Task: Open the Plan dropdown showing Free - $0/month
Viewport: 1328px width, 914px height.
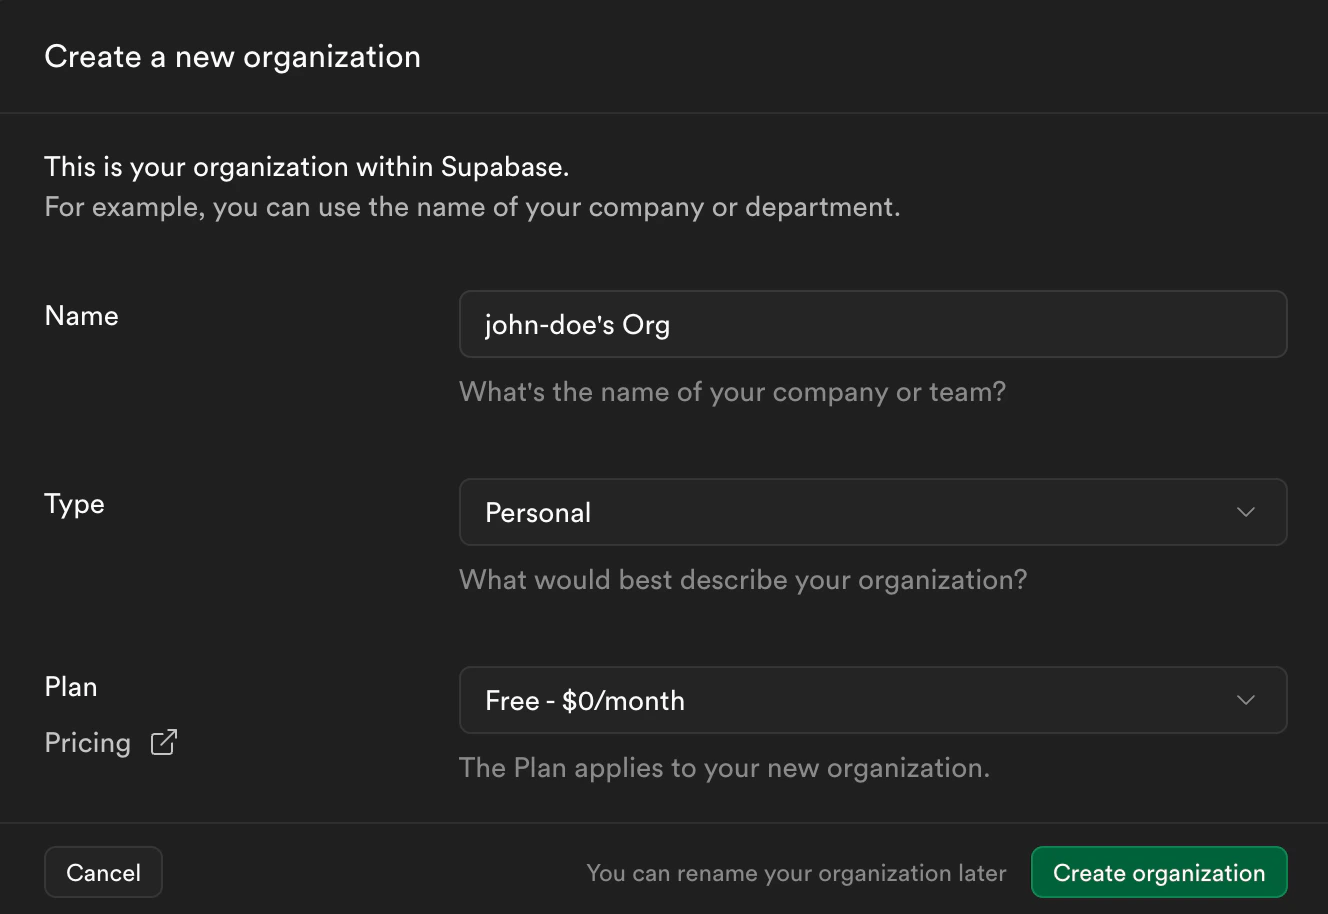Action: tap(872, 700)
